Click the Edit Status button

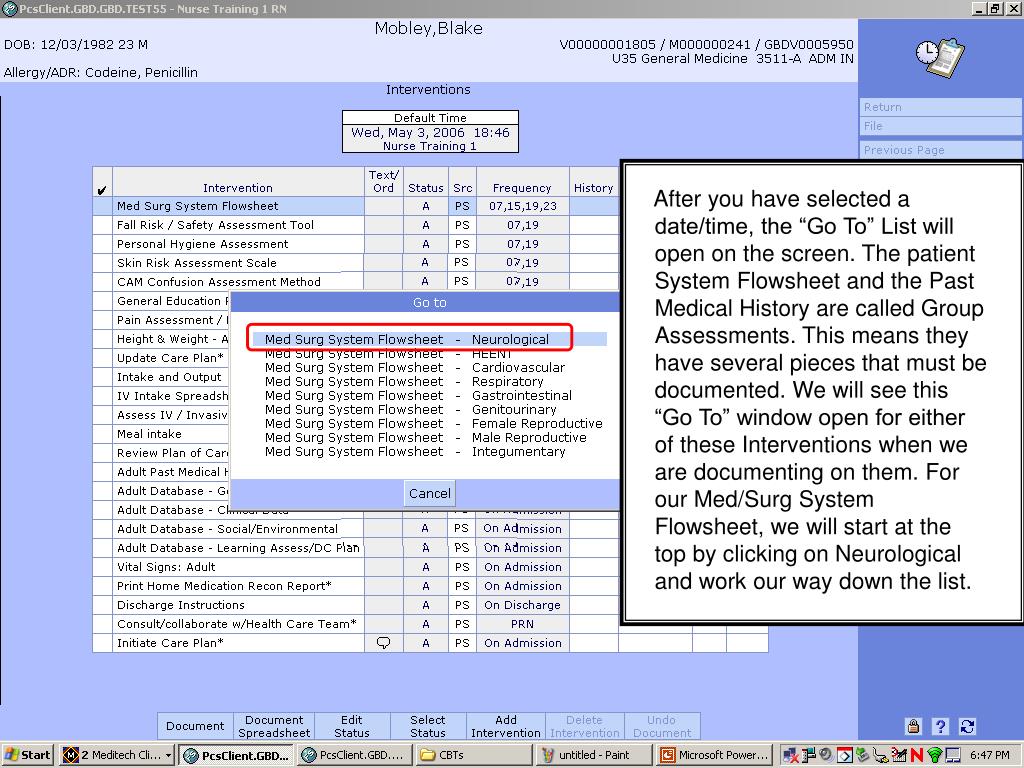[x=352, y=726]
